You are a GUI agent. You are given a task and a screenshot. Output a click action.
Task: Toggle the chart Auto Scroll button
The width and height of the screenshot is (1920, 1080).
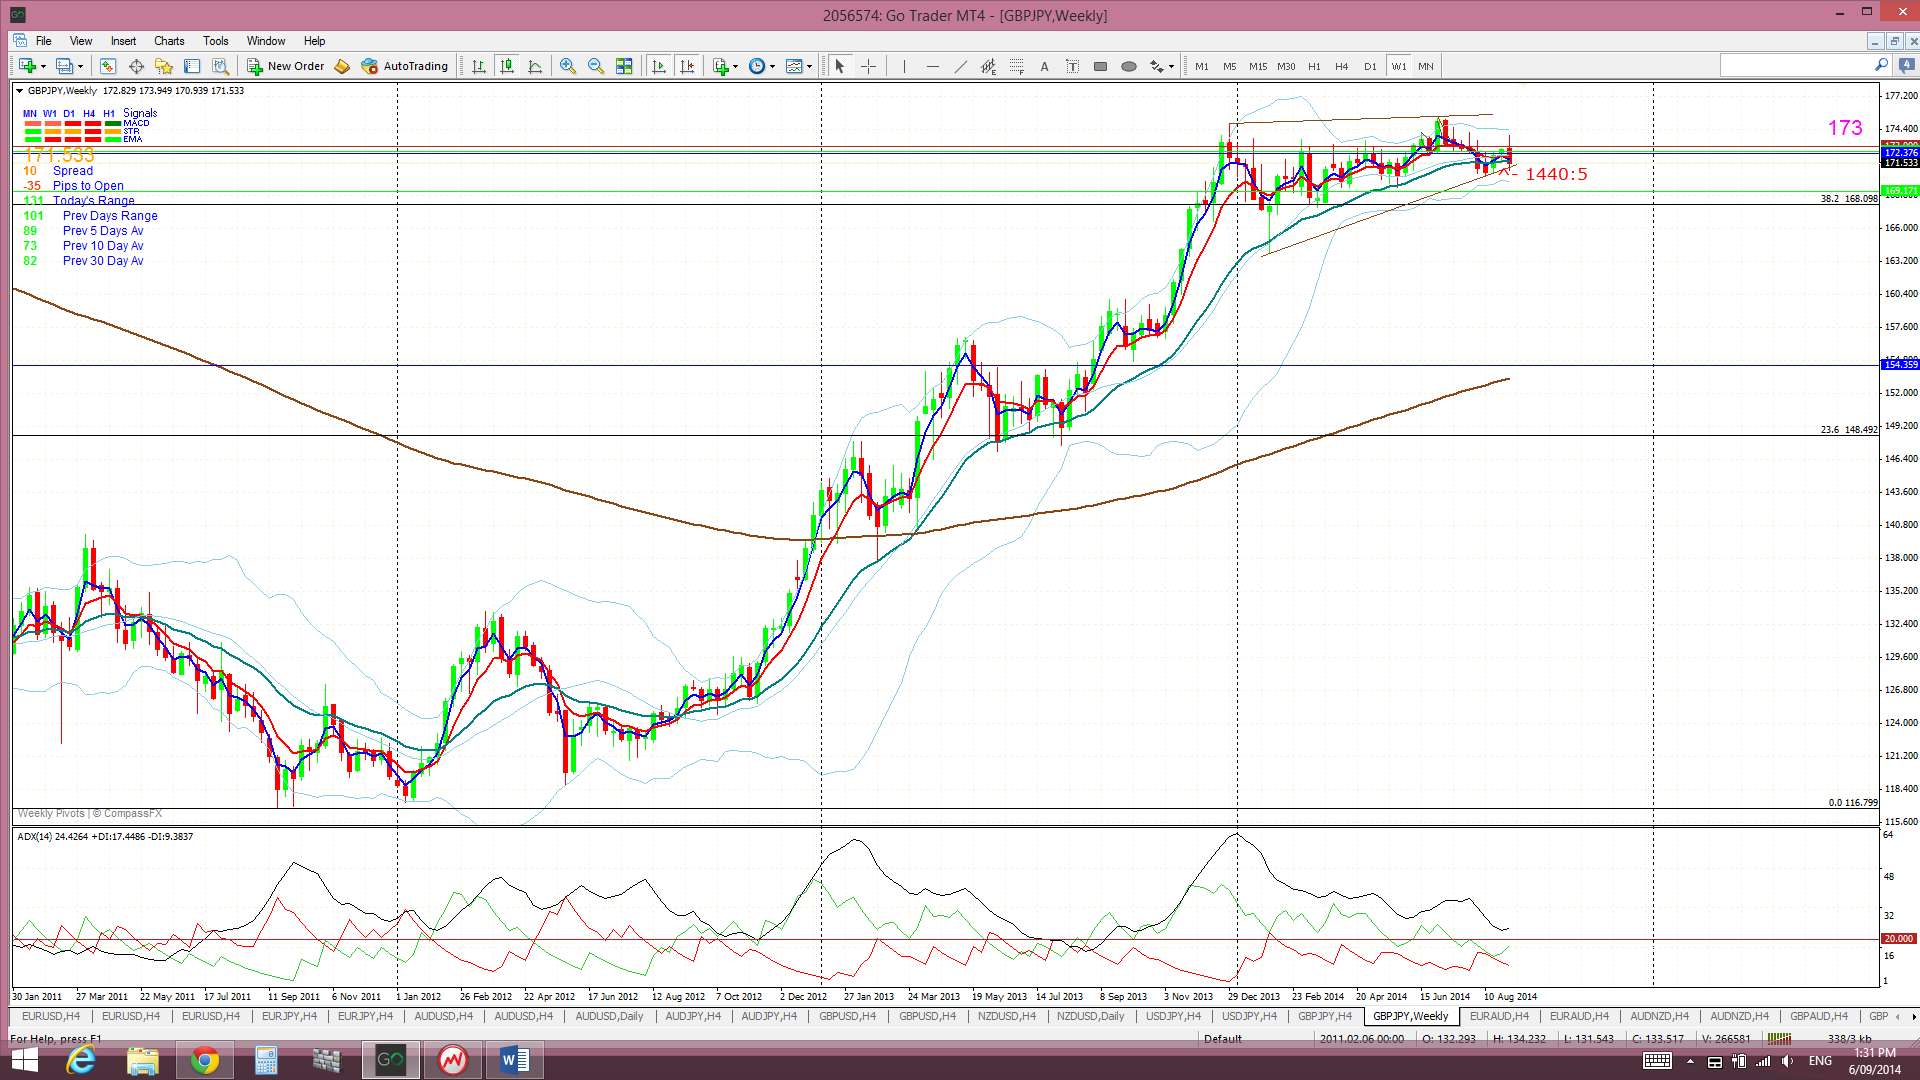point(659,66)
